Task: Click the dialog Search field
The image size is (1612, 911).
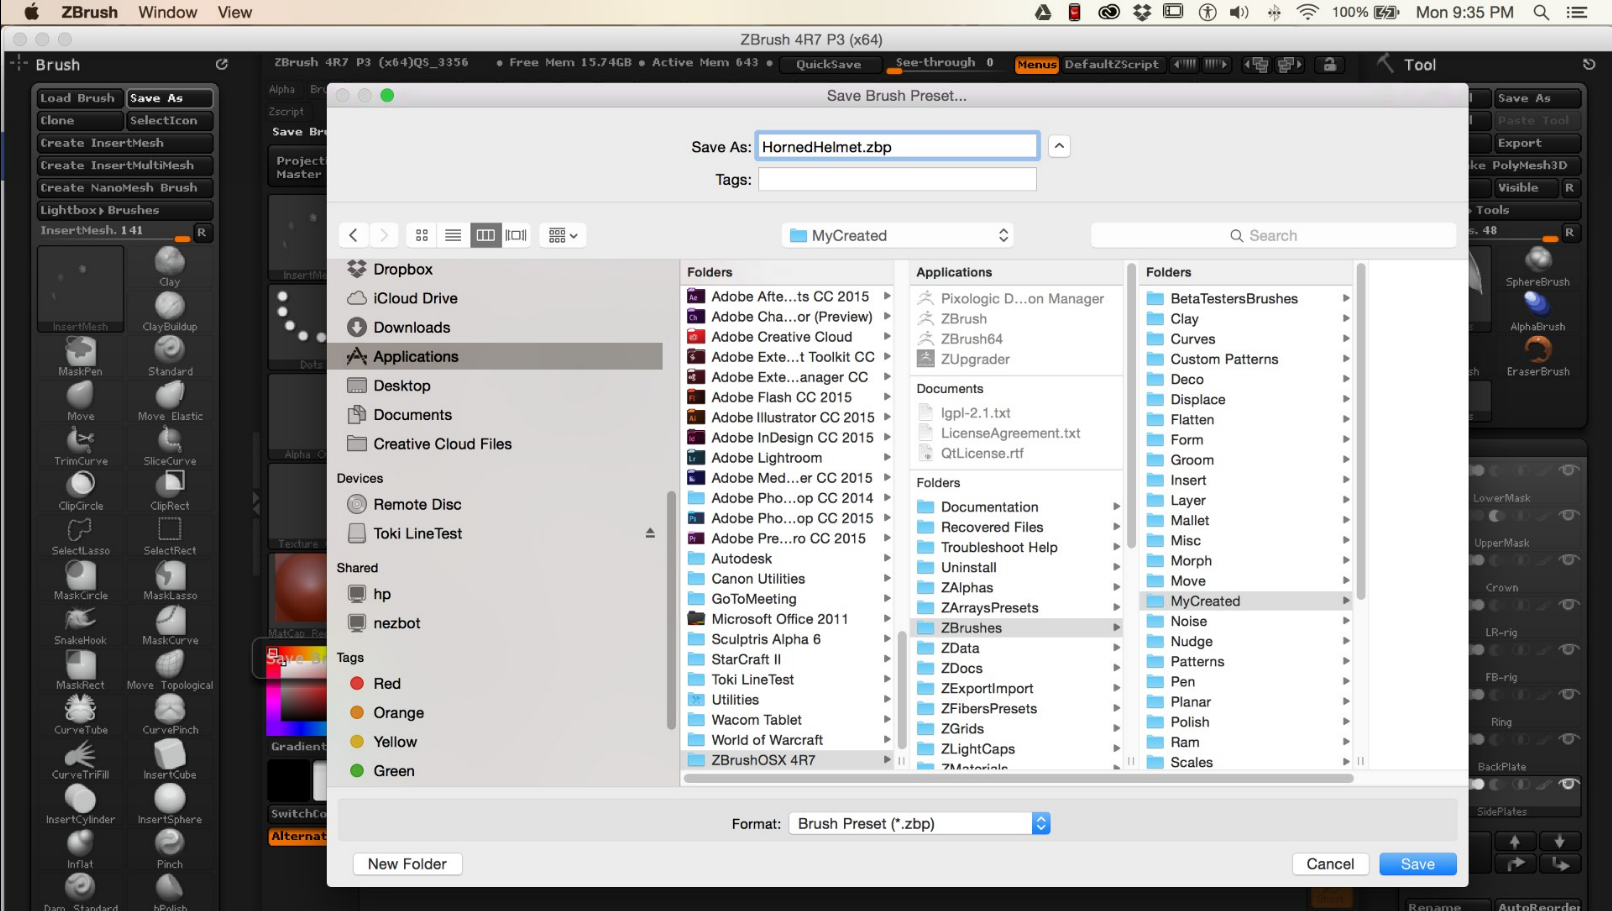Action: click(1272, 235)
